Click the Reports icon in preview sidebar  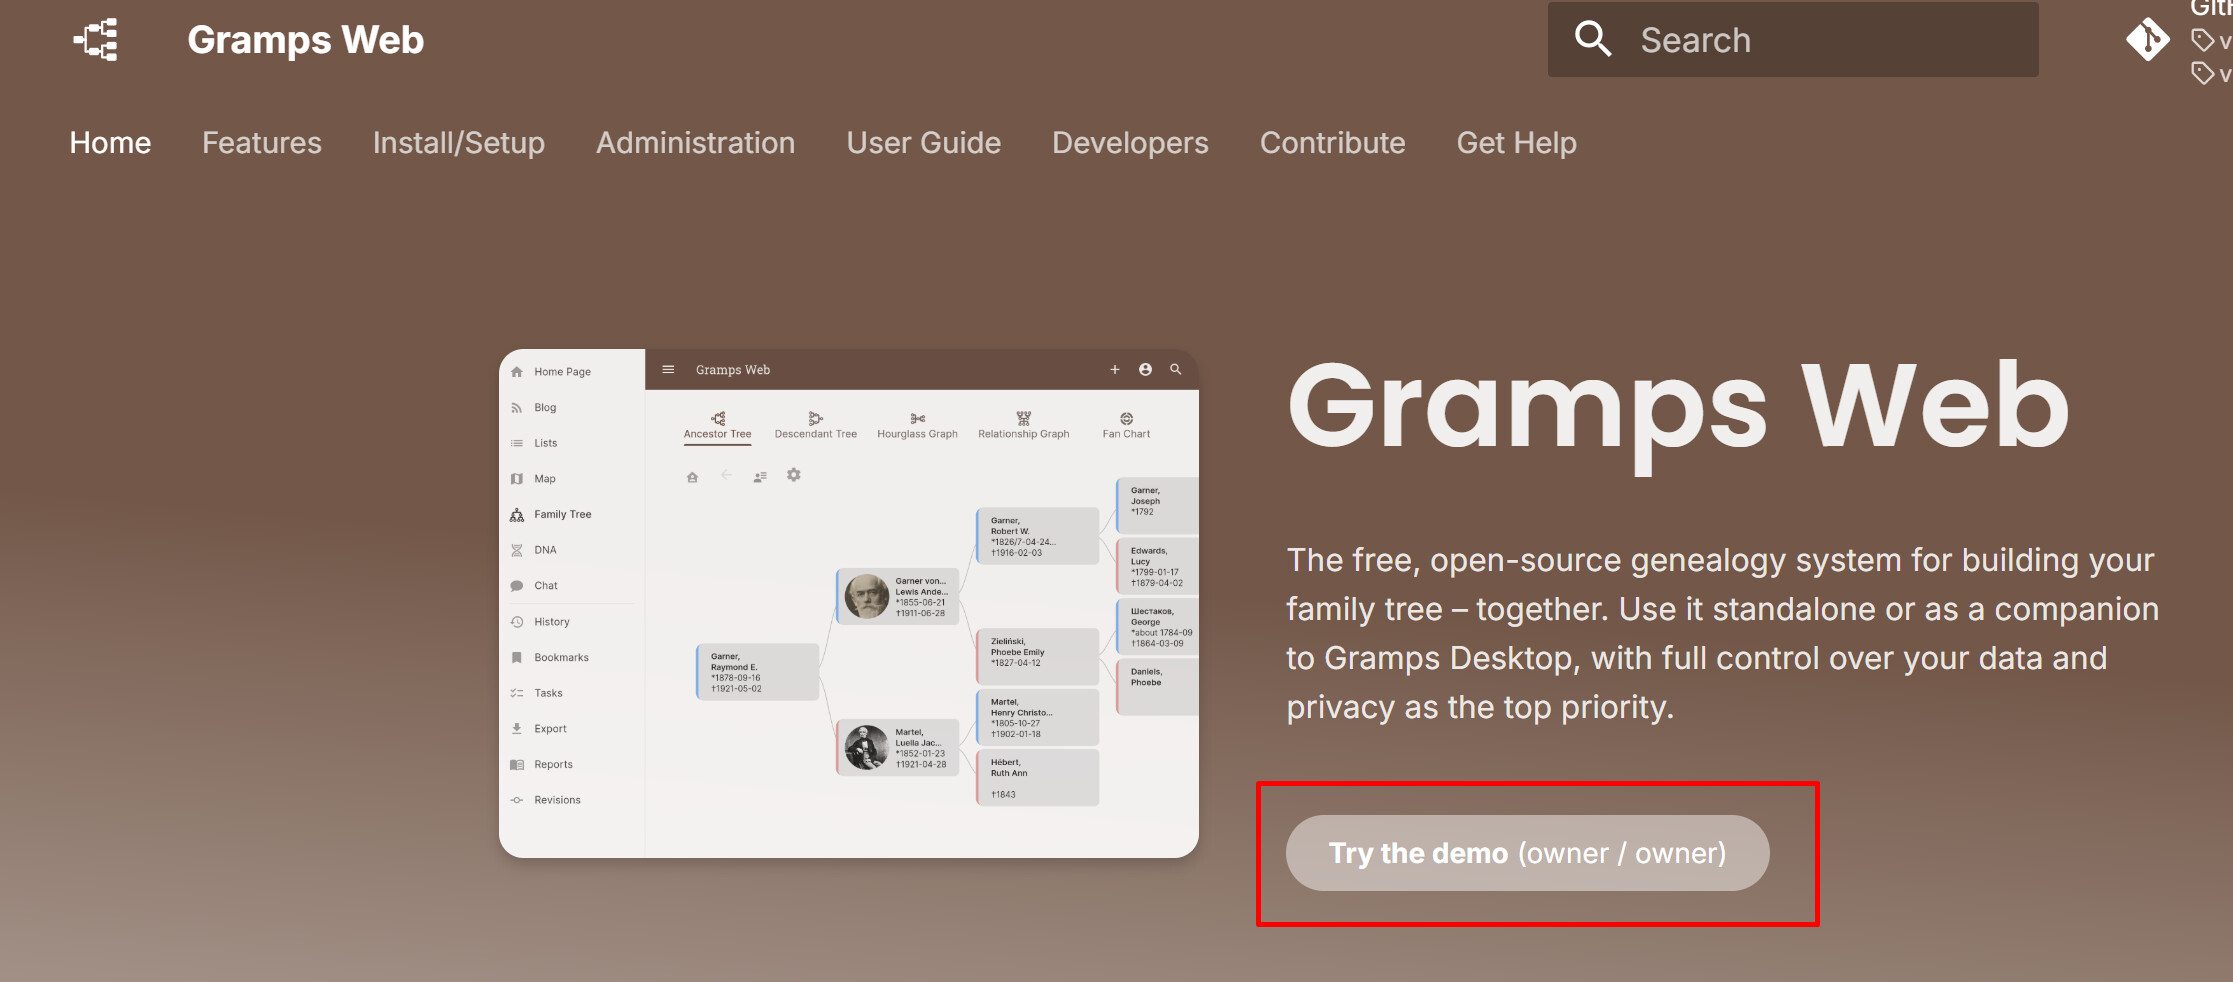[517, 765]
